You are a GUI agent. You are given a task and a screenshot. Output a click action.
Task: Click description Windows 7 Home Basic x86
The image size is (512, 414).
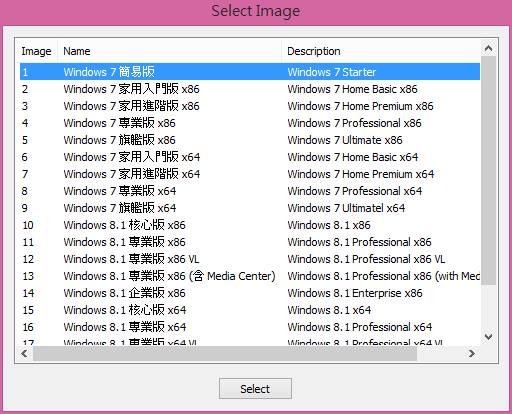pyautogui.click(x=352, y=89)
